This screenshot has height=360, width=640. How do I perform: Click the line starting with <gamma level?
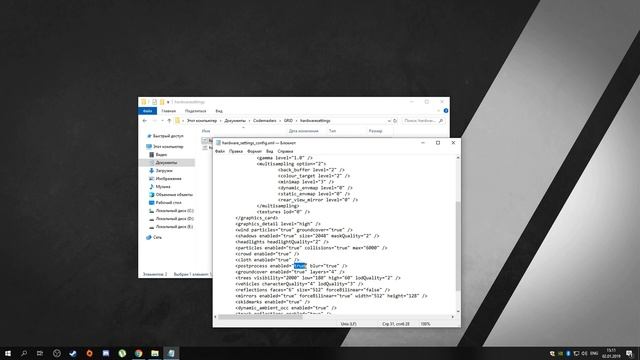coord(284,158)
